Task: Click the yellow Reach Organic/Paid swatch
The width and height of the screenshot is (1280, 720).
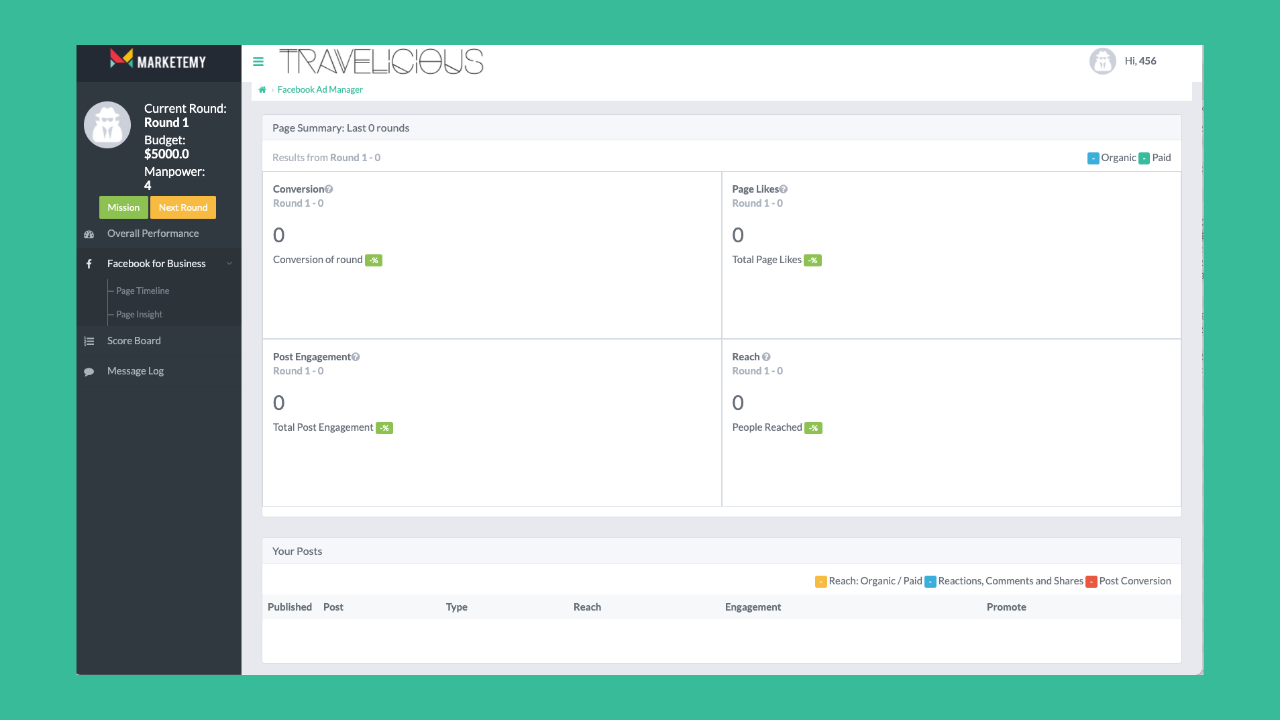Action: [821, 581]
